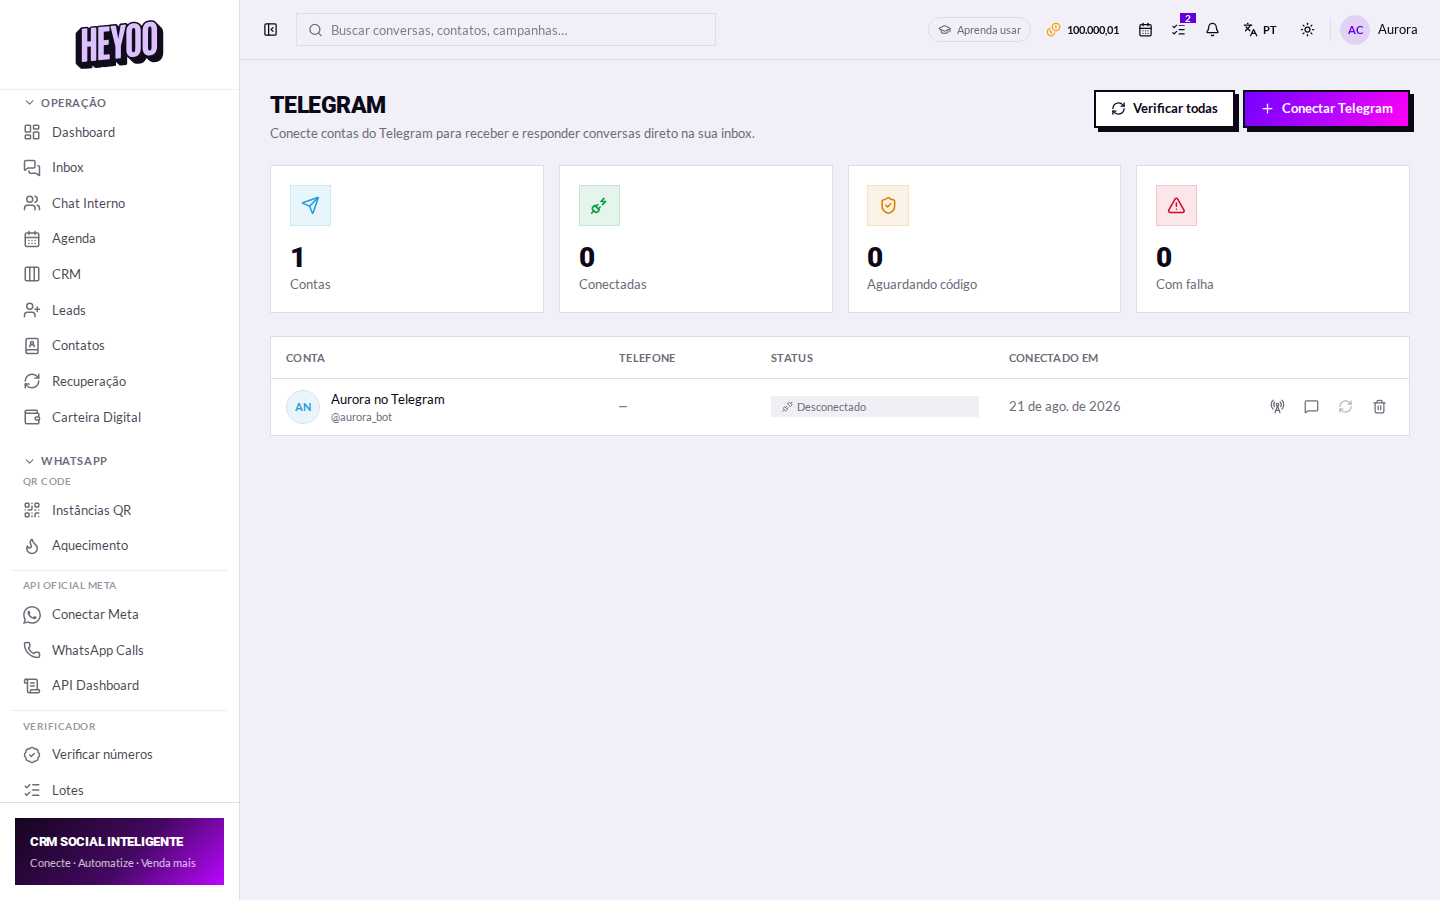Viewport: 1440px width, 900px height.
Task: Focus the Buscar conversas search field
Action: (x=506, y=30)
